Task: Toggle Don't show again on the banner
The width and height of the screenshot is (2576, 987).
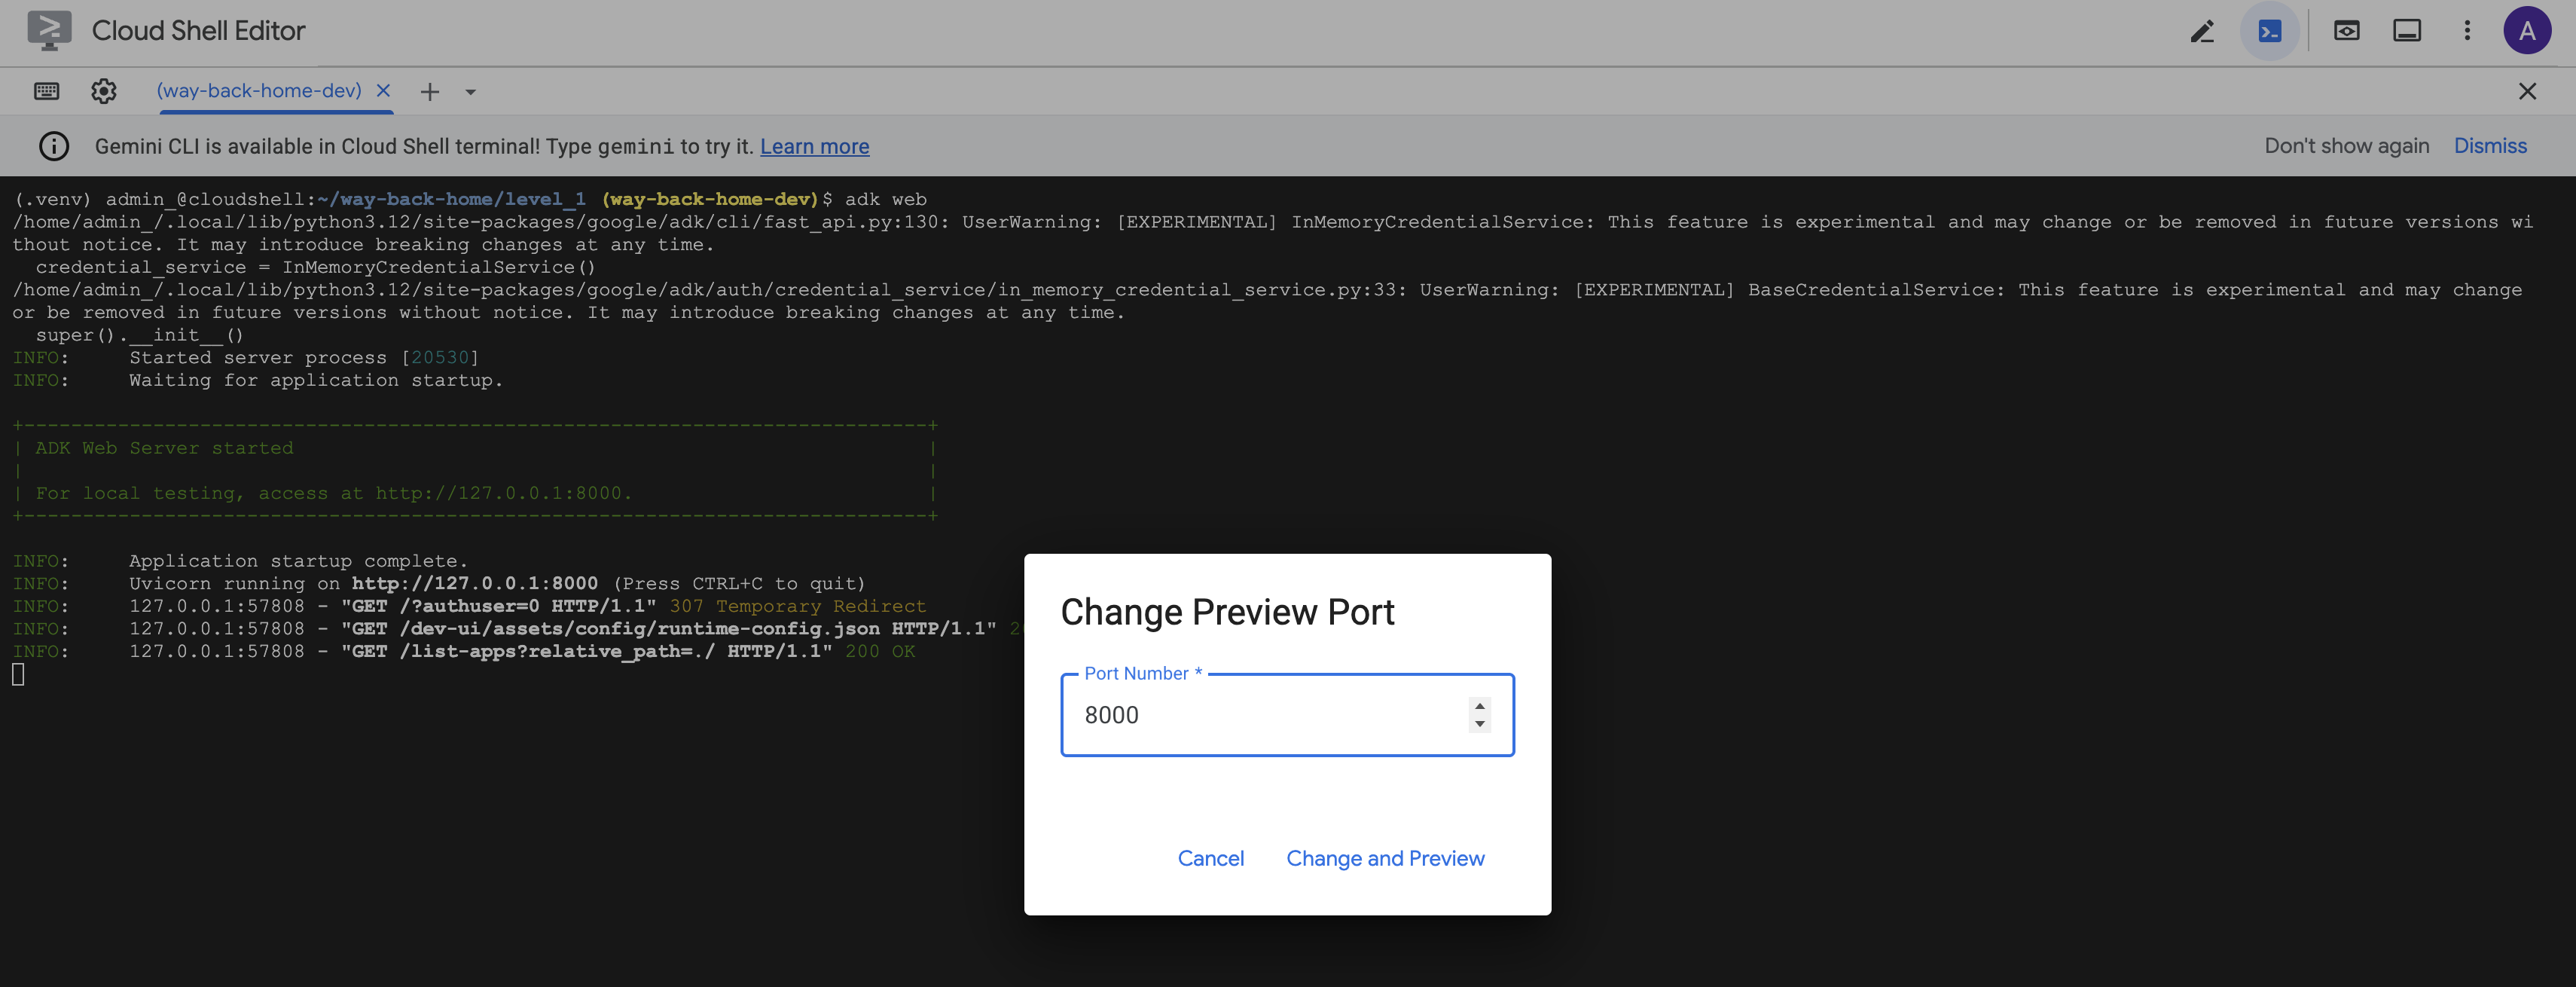Action: coord(2346,146)
